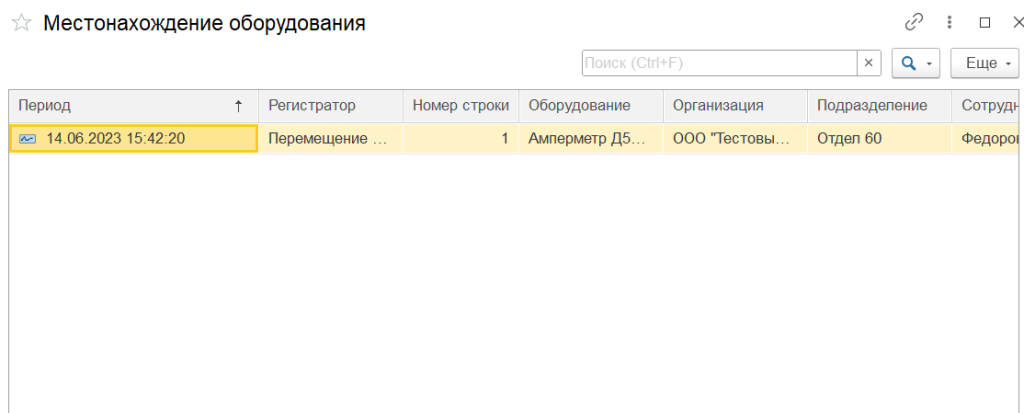1024x413 pixels.
Task: Select the record icon in first row
Action: [28, 139]
